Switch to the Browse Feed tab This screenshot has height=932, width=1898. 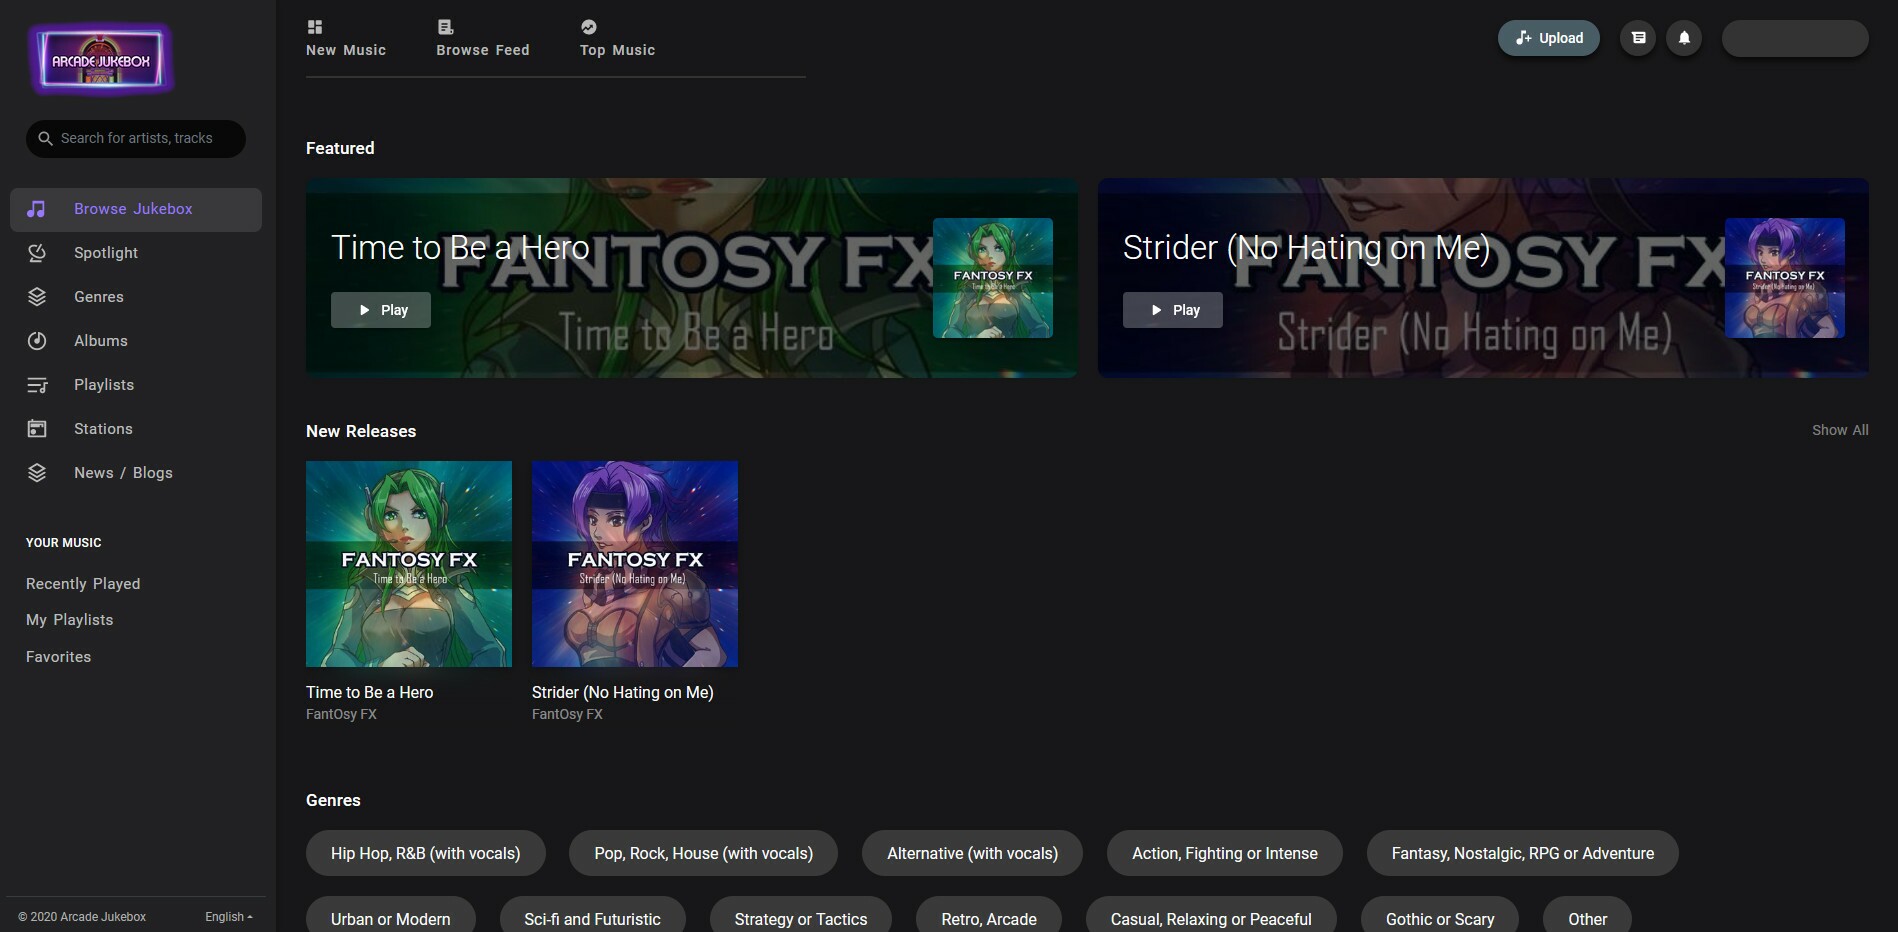tap(482, 38)
